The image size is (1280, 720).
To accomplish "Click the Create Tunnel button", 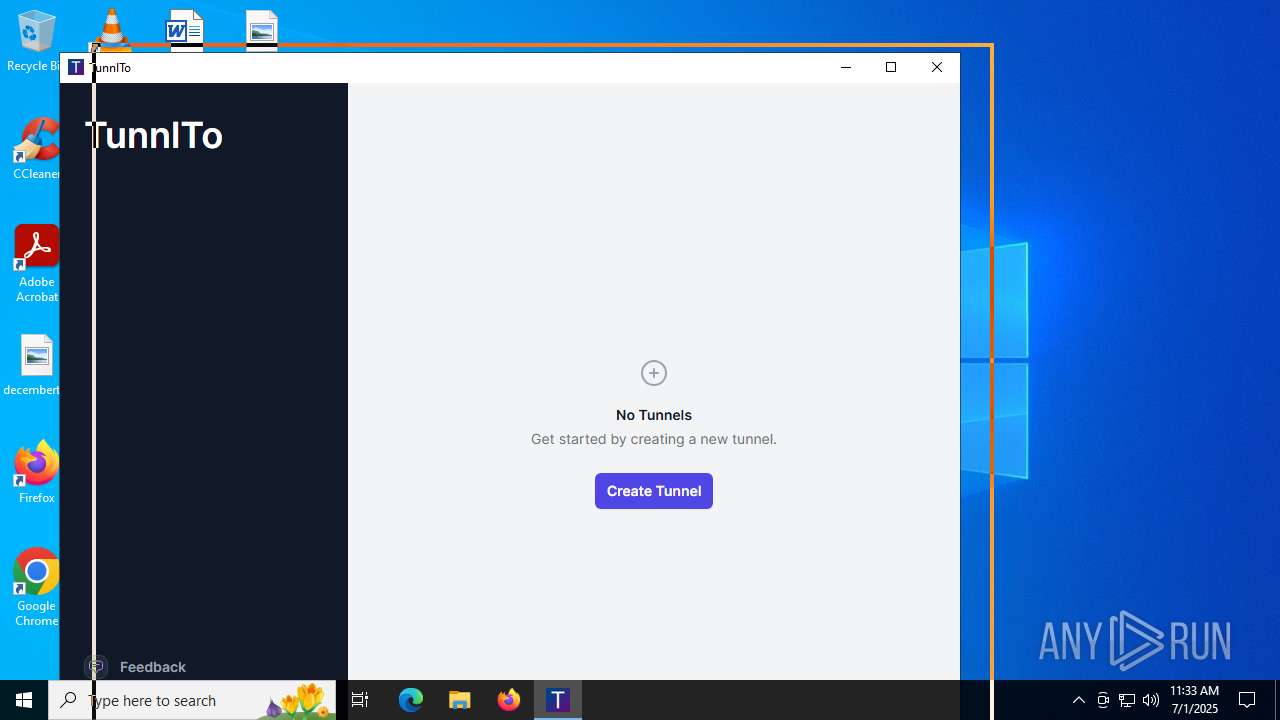I will point(654,491).
